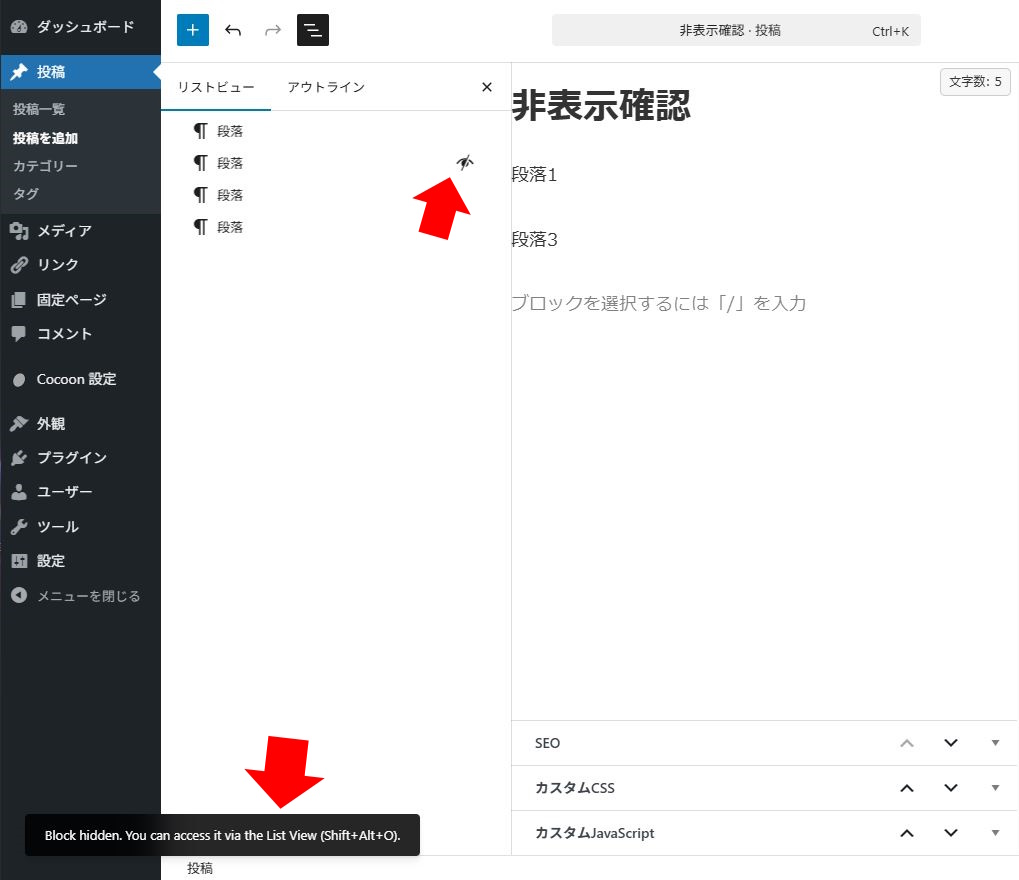Screen dimensions: 1019x880
Task: Close the list view panel
Action: (487, 87)
